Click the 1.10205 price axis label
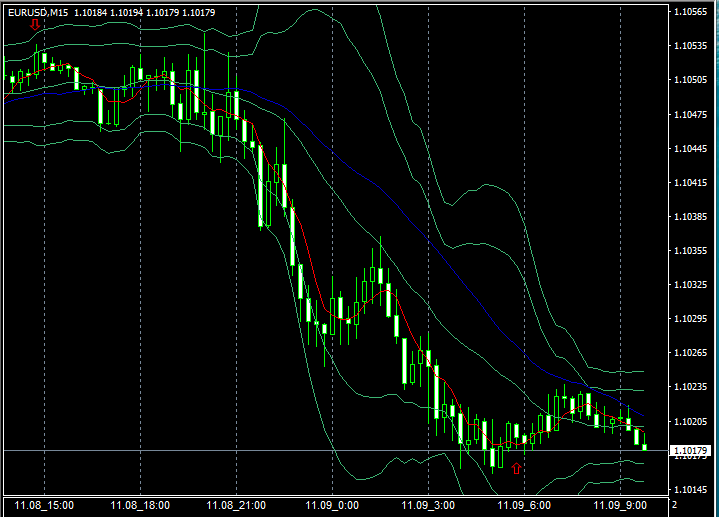Image resolution: width=719 pixels, height=517 pixels. [x=691, y=421]
